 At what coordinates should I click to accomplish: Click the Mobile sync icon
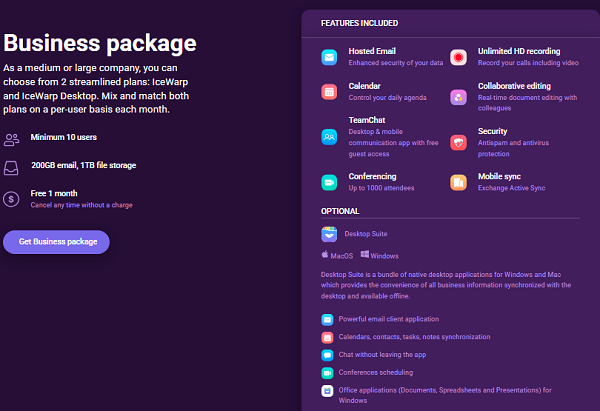click(458, 182)
